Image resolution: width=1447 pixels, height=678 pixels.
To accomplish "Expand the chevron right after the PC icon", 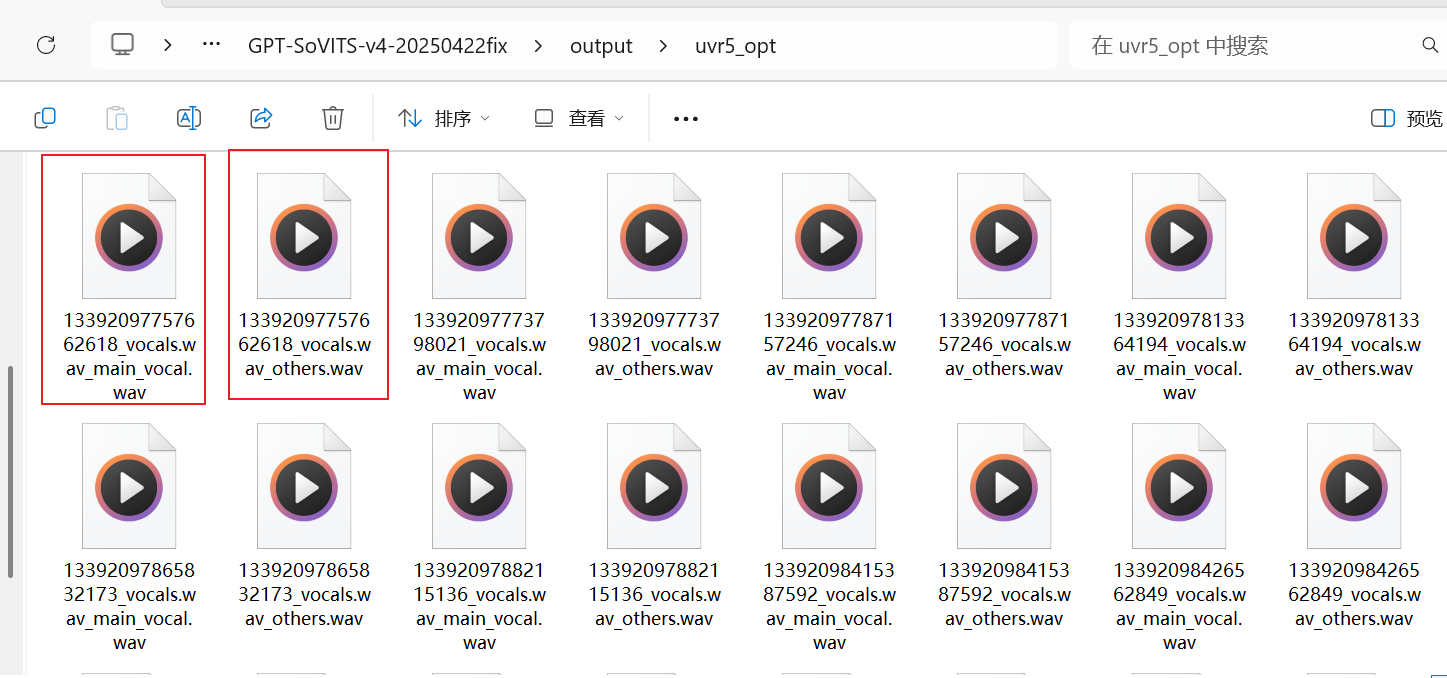I will click(x=167, y=45).
